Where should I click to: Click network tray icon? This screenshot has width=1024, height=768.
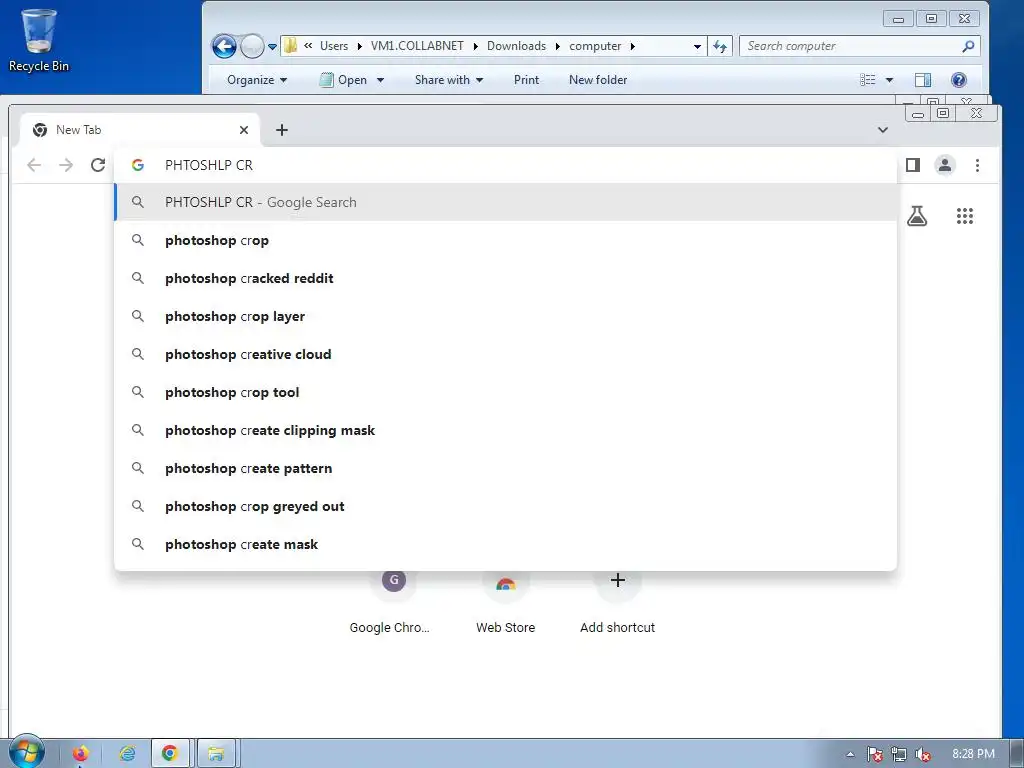point(899,754)
